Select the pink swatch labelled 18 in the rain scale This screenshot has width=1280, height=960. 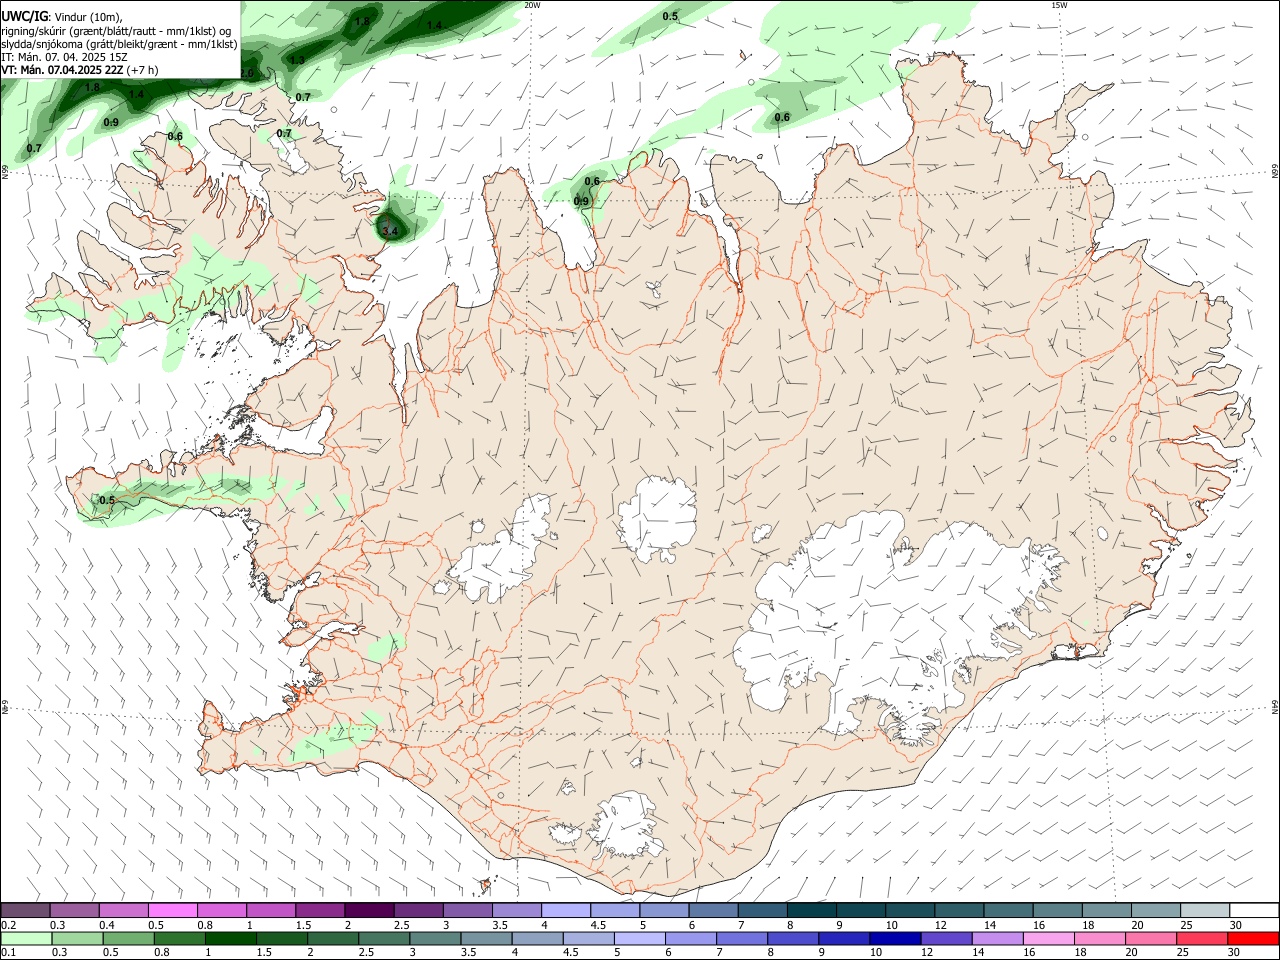pos(1099,939)
